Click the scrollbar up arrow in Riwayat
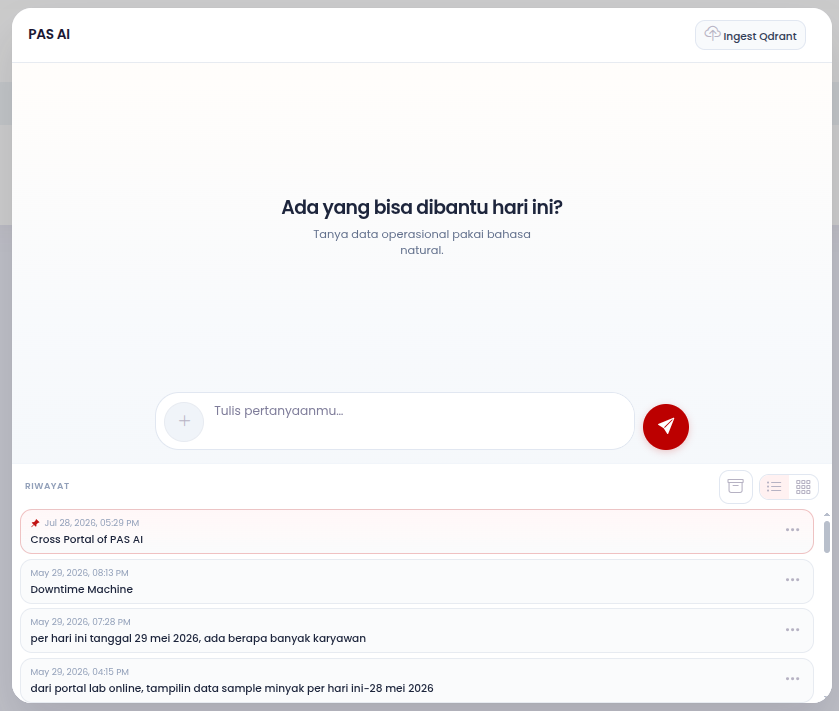Screen dimensions: 839x711 click(827, 515)
